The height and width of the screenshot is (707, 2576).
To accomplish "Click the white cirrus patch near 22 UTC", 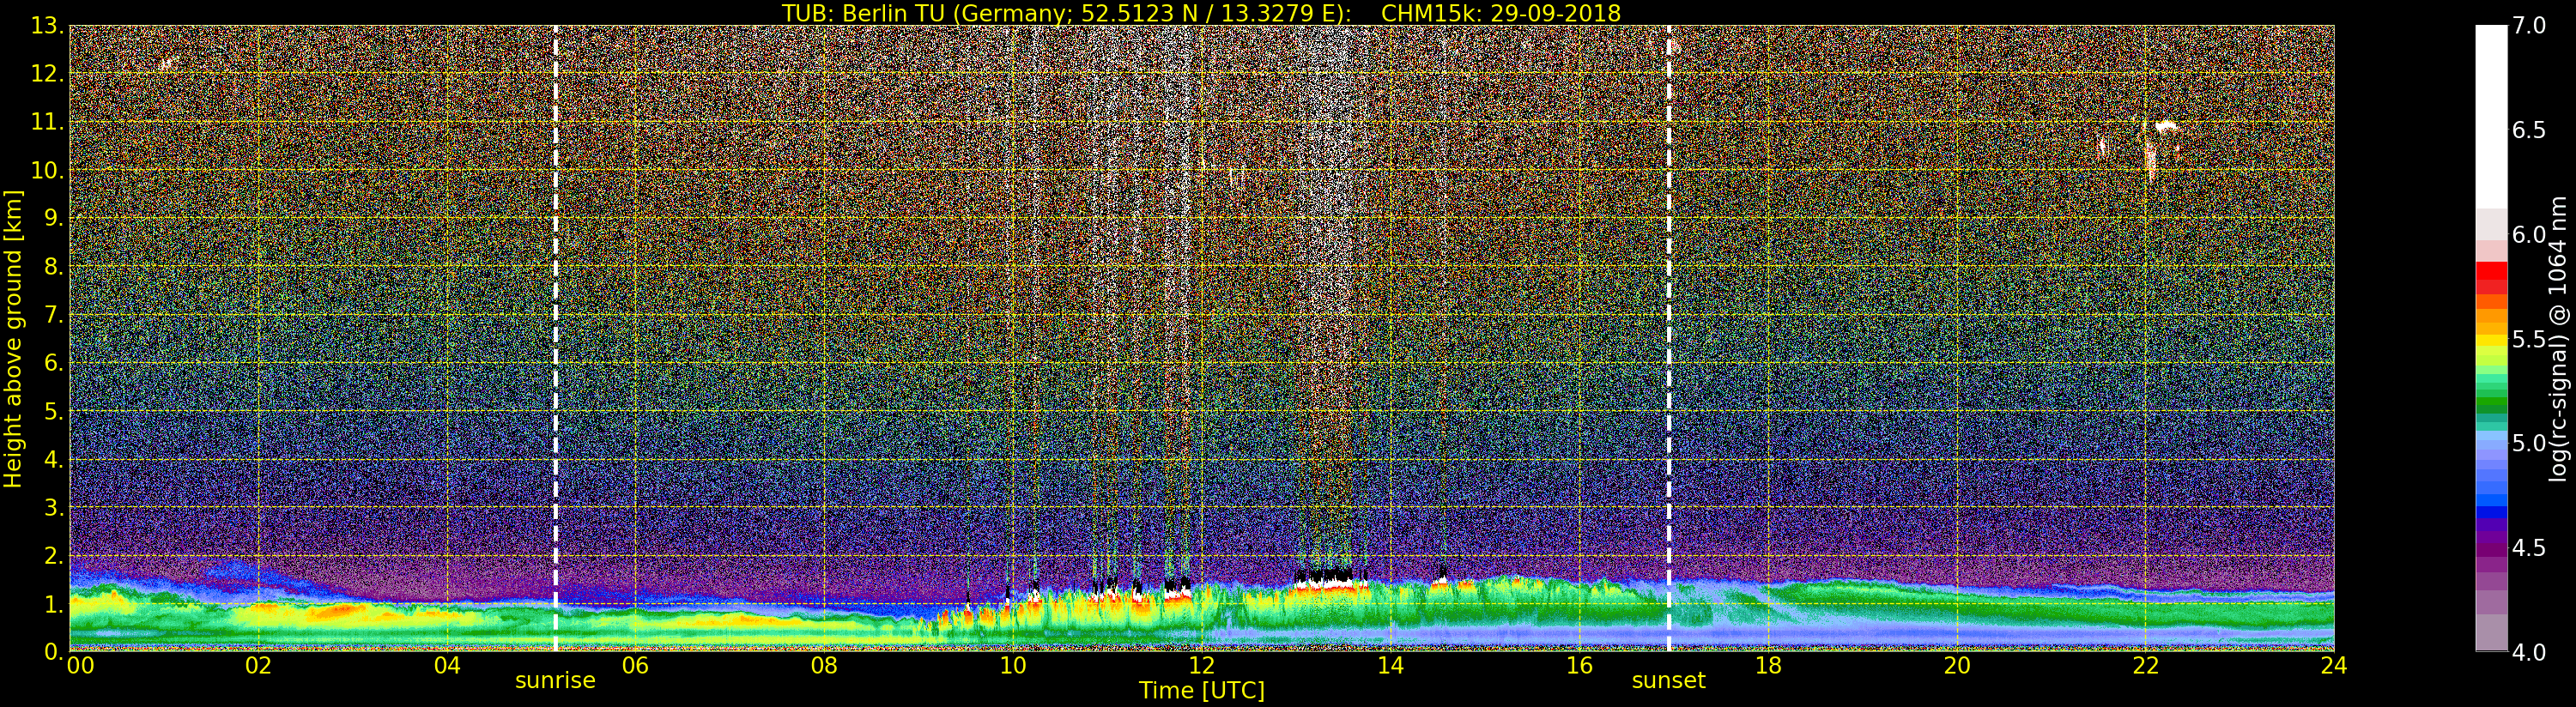I will click(x=2166, y=127).
